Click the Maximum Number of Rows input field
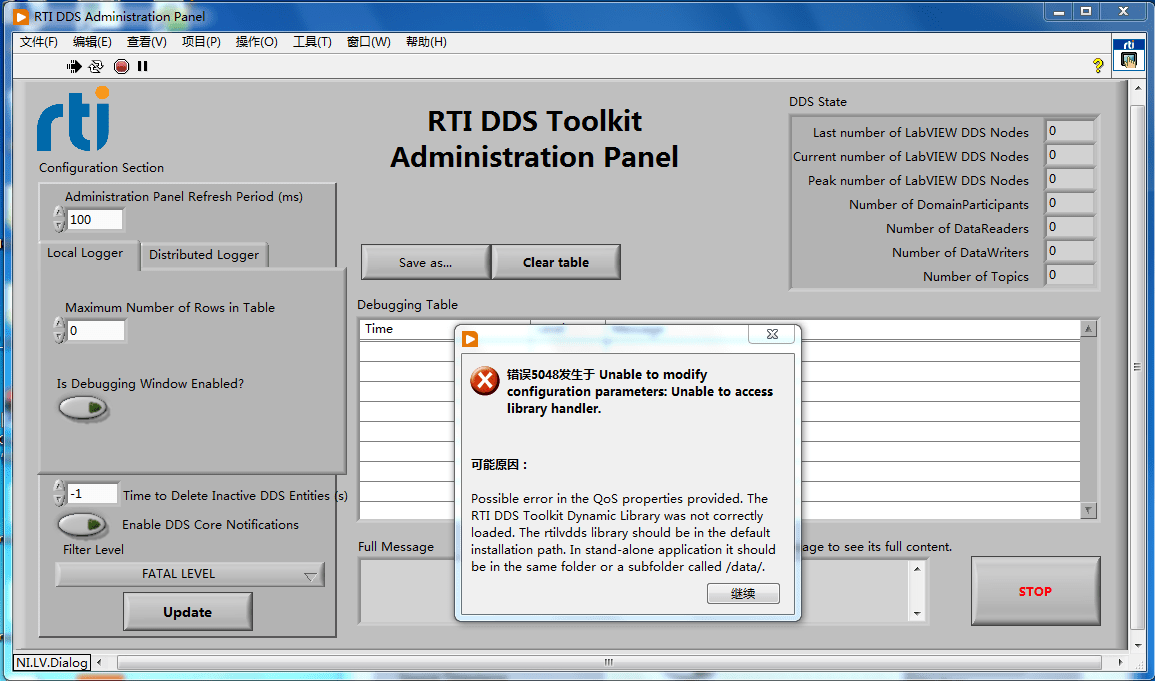The width and height of the screenshot is (1155, 681). 95,331
